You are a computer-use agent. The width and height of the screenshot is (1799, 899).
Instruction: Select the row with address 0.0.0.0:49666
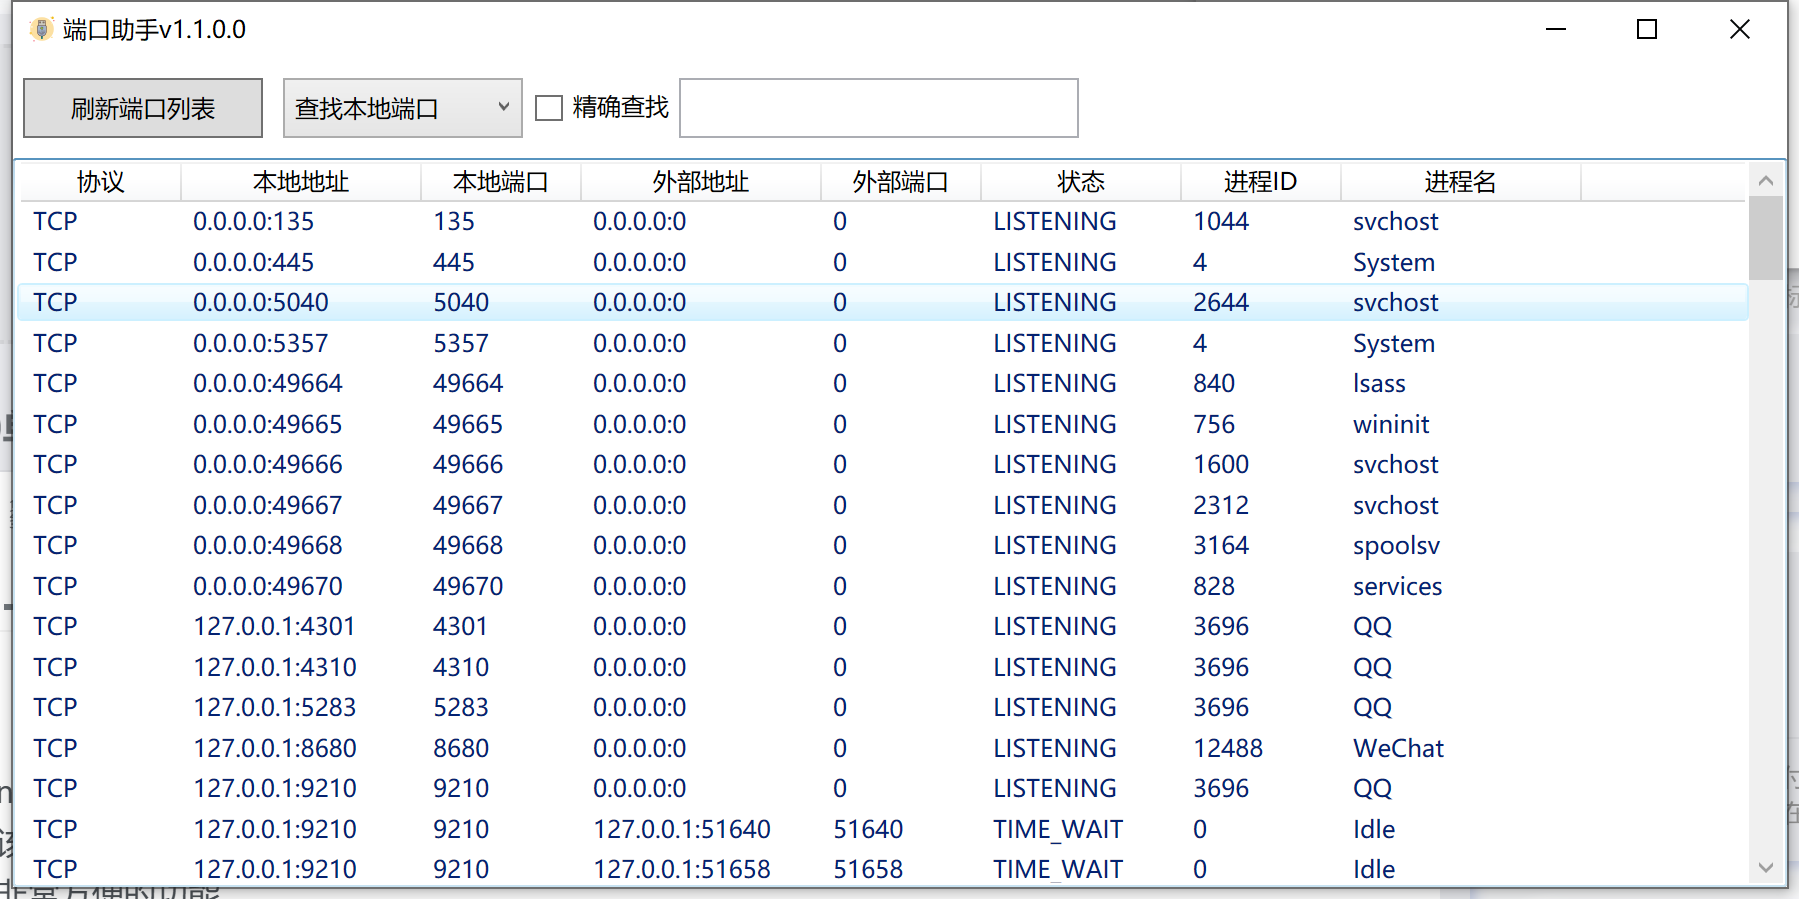883,464
